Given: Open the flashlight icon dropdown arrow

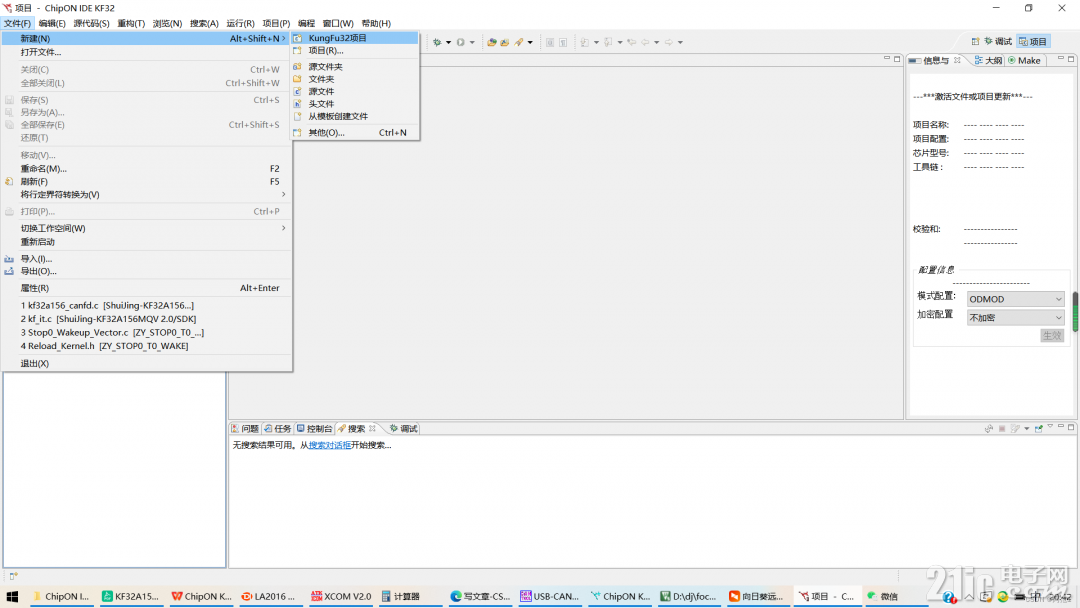Looking at the screenshot, I should [x=530, y=43].
